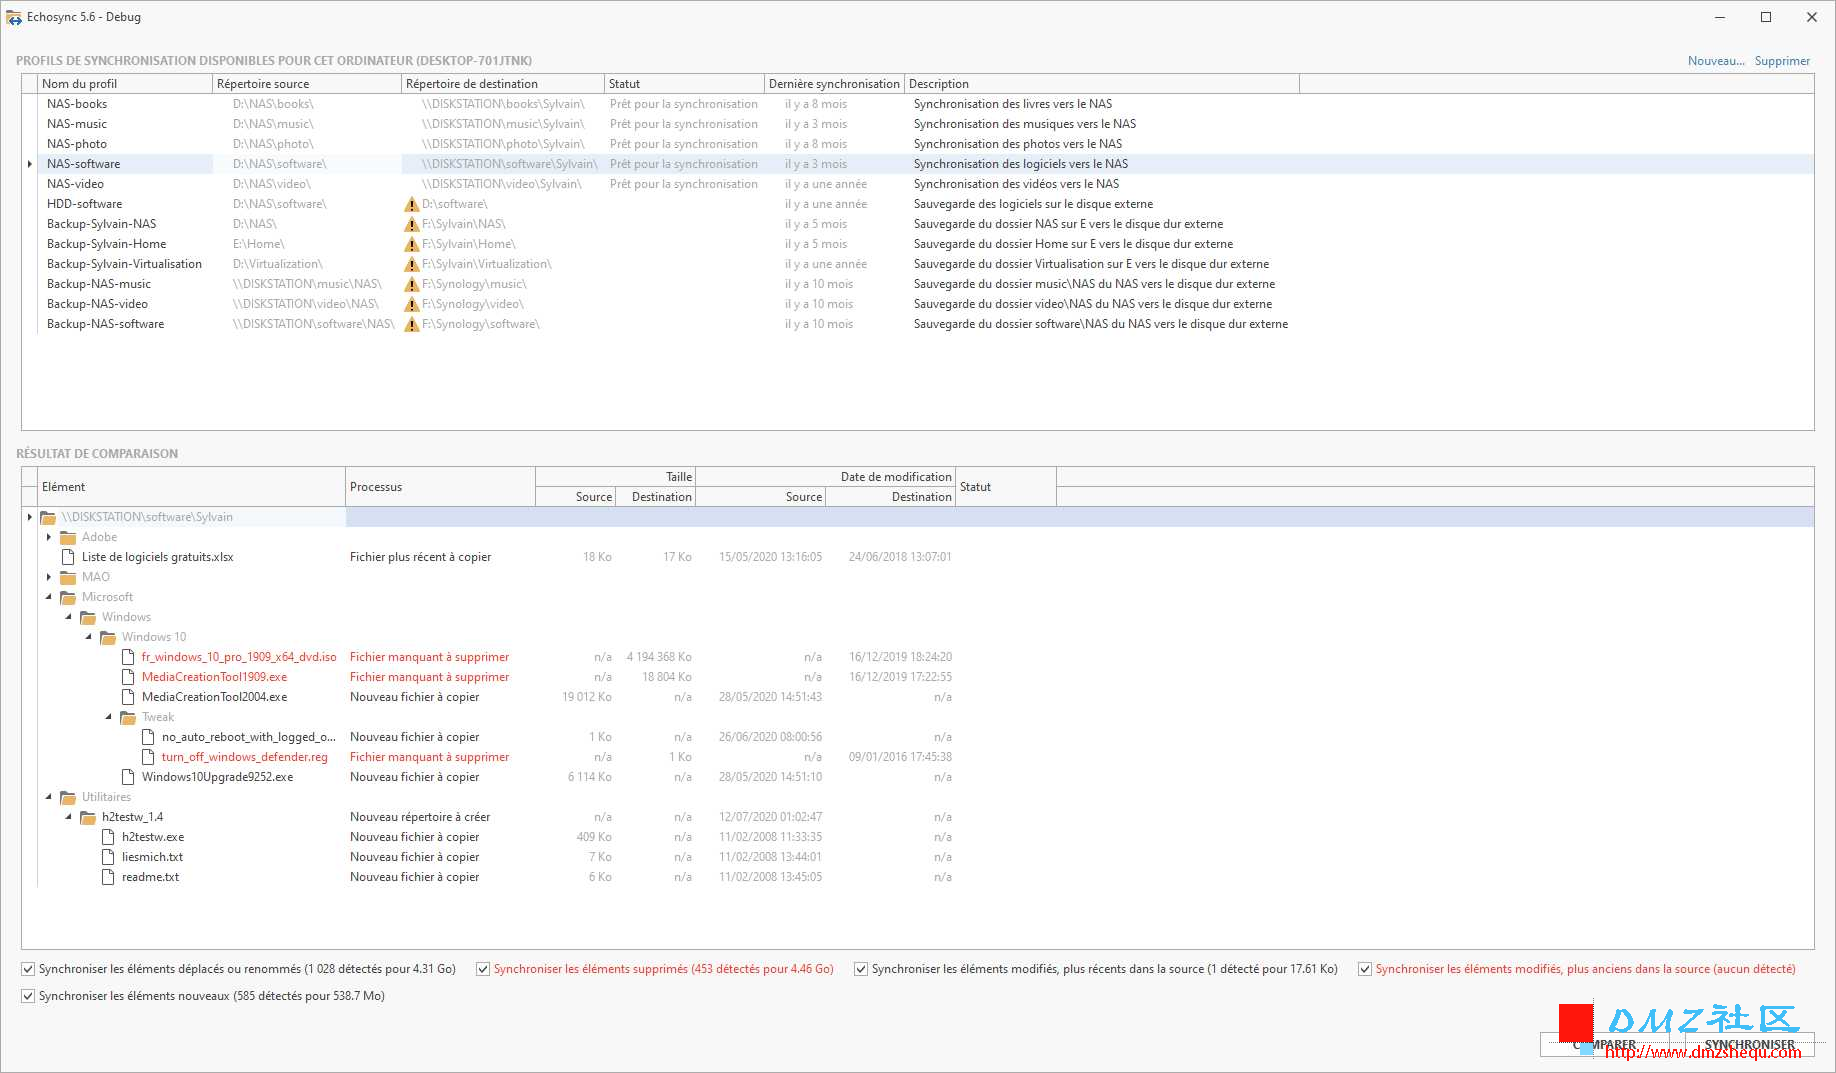1836x1073 pixels.
Task: Select the NAS-books profile row
Action: pos(918,104)
